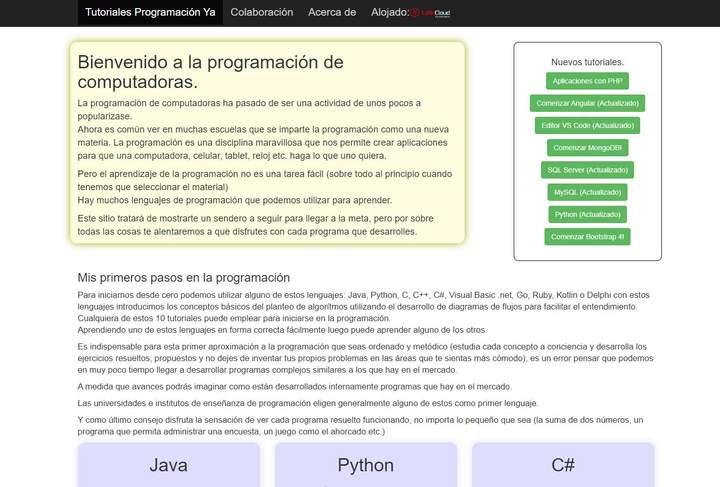Open MySQL (Actualizado) tutorial
Image resolution: width=720 pixels, height=487 pixels.
[x=587, y=192]
